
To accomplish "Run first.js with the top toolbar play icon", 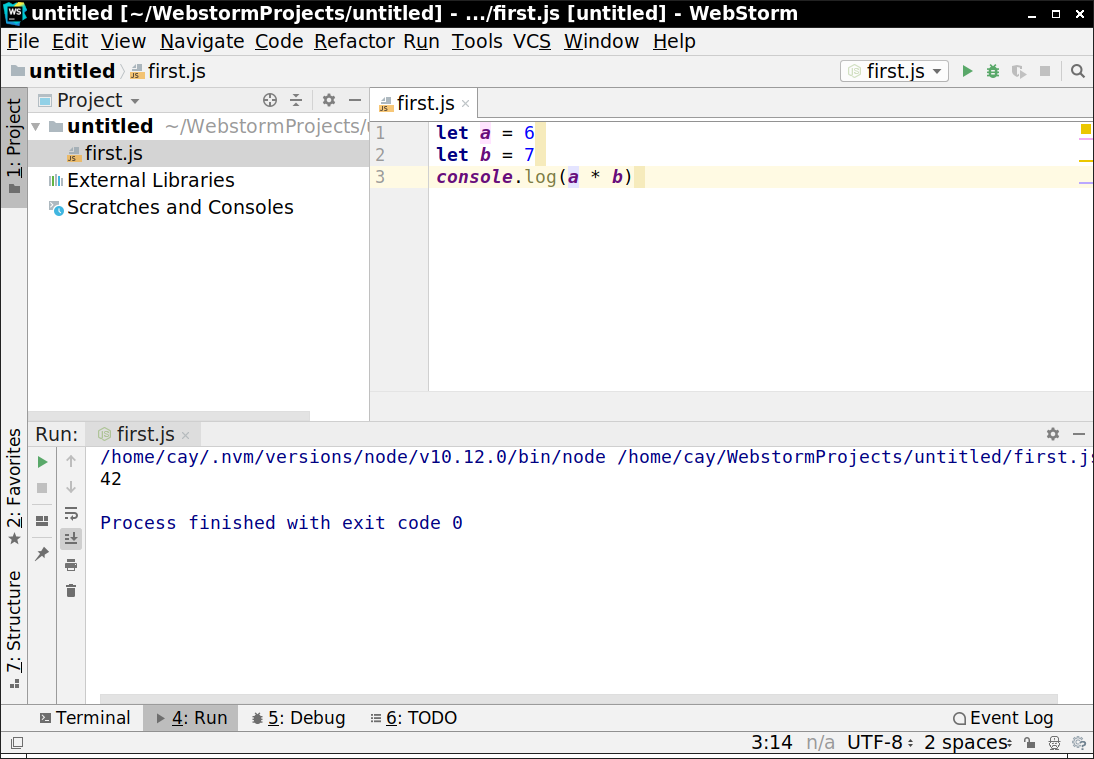I will (x=967, y=71).
